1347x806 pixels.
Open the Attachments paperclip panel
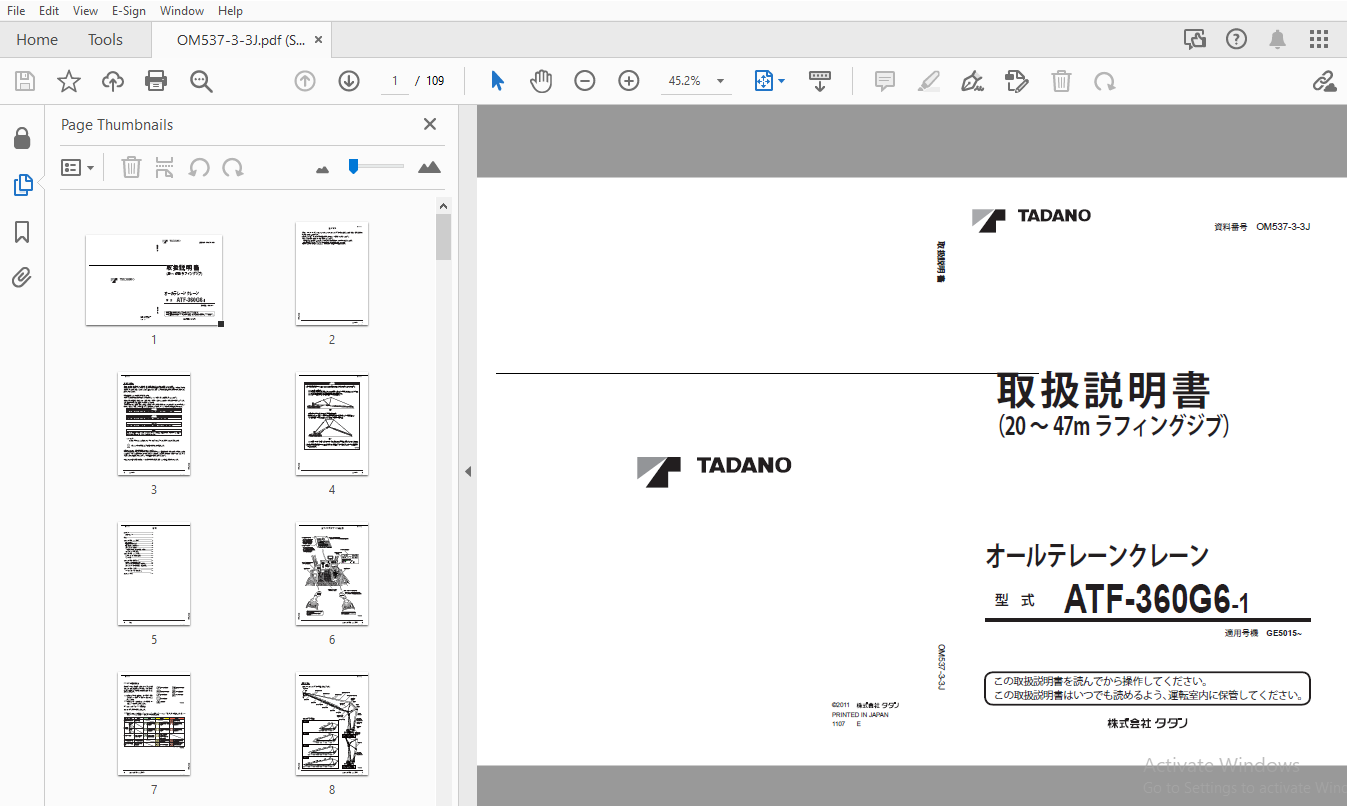22,277
